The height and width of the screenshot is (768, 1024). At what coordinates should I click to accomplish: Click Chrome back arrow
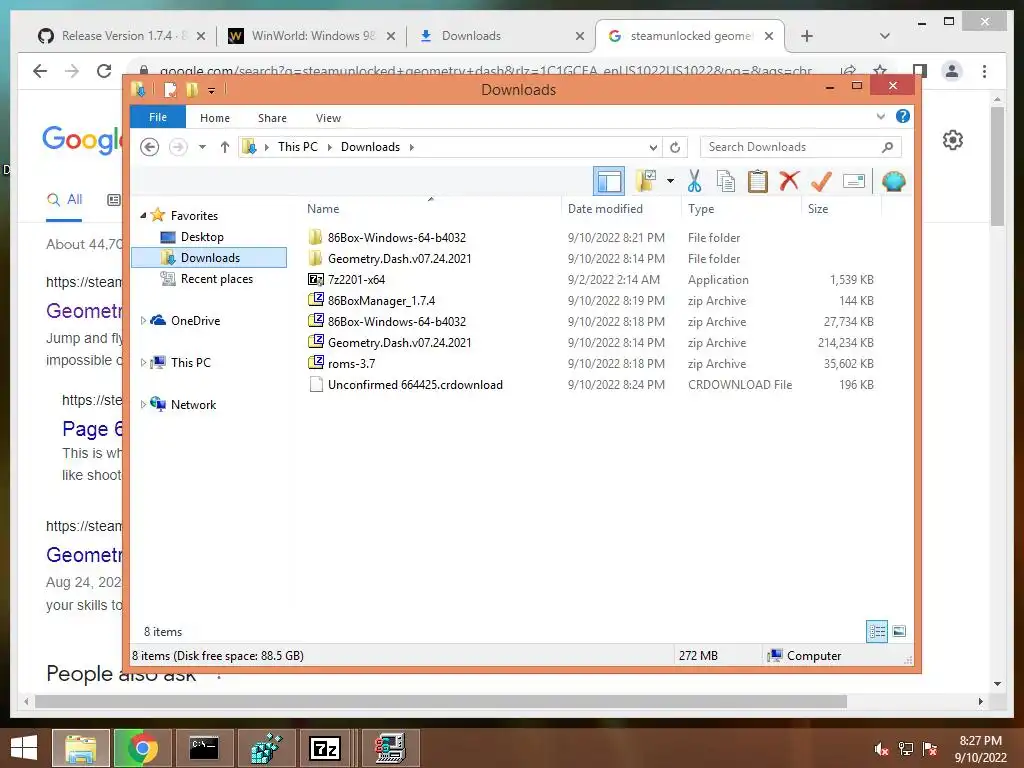(40, 71)
